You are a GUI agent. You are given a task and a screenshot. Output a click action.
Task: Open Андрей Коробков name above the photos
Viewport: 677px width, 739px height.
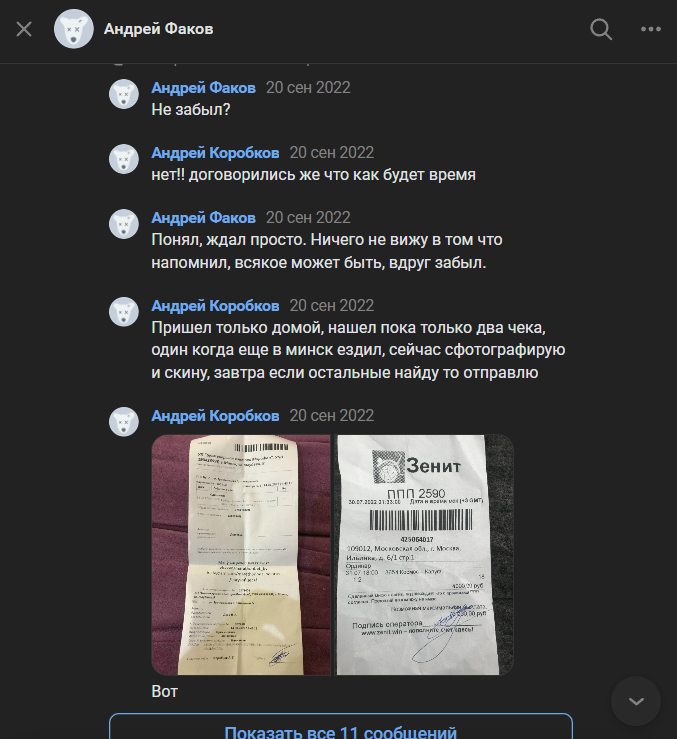coord(215,416)
